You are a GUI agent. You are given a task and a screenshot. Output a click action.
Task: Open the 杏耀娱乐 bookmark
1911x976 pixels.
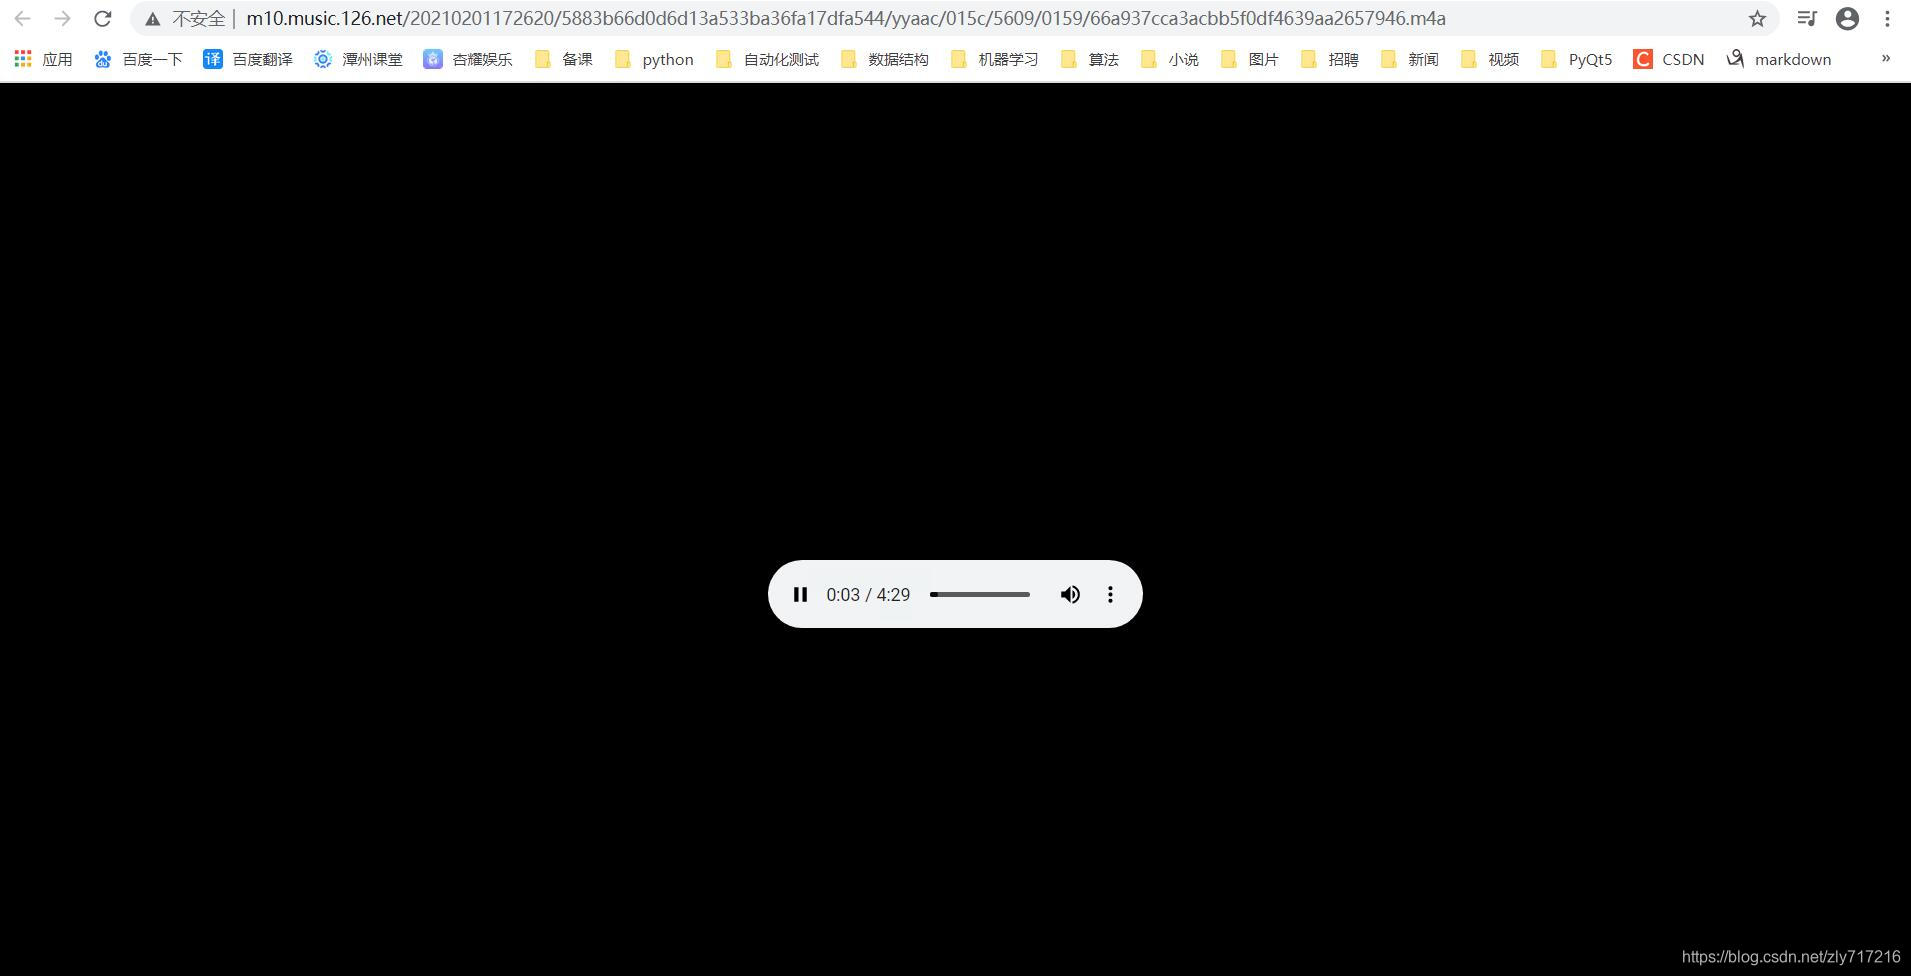[468, 59]
